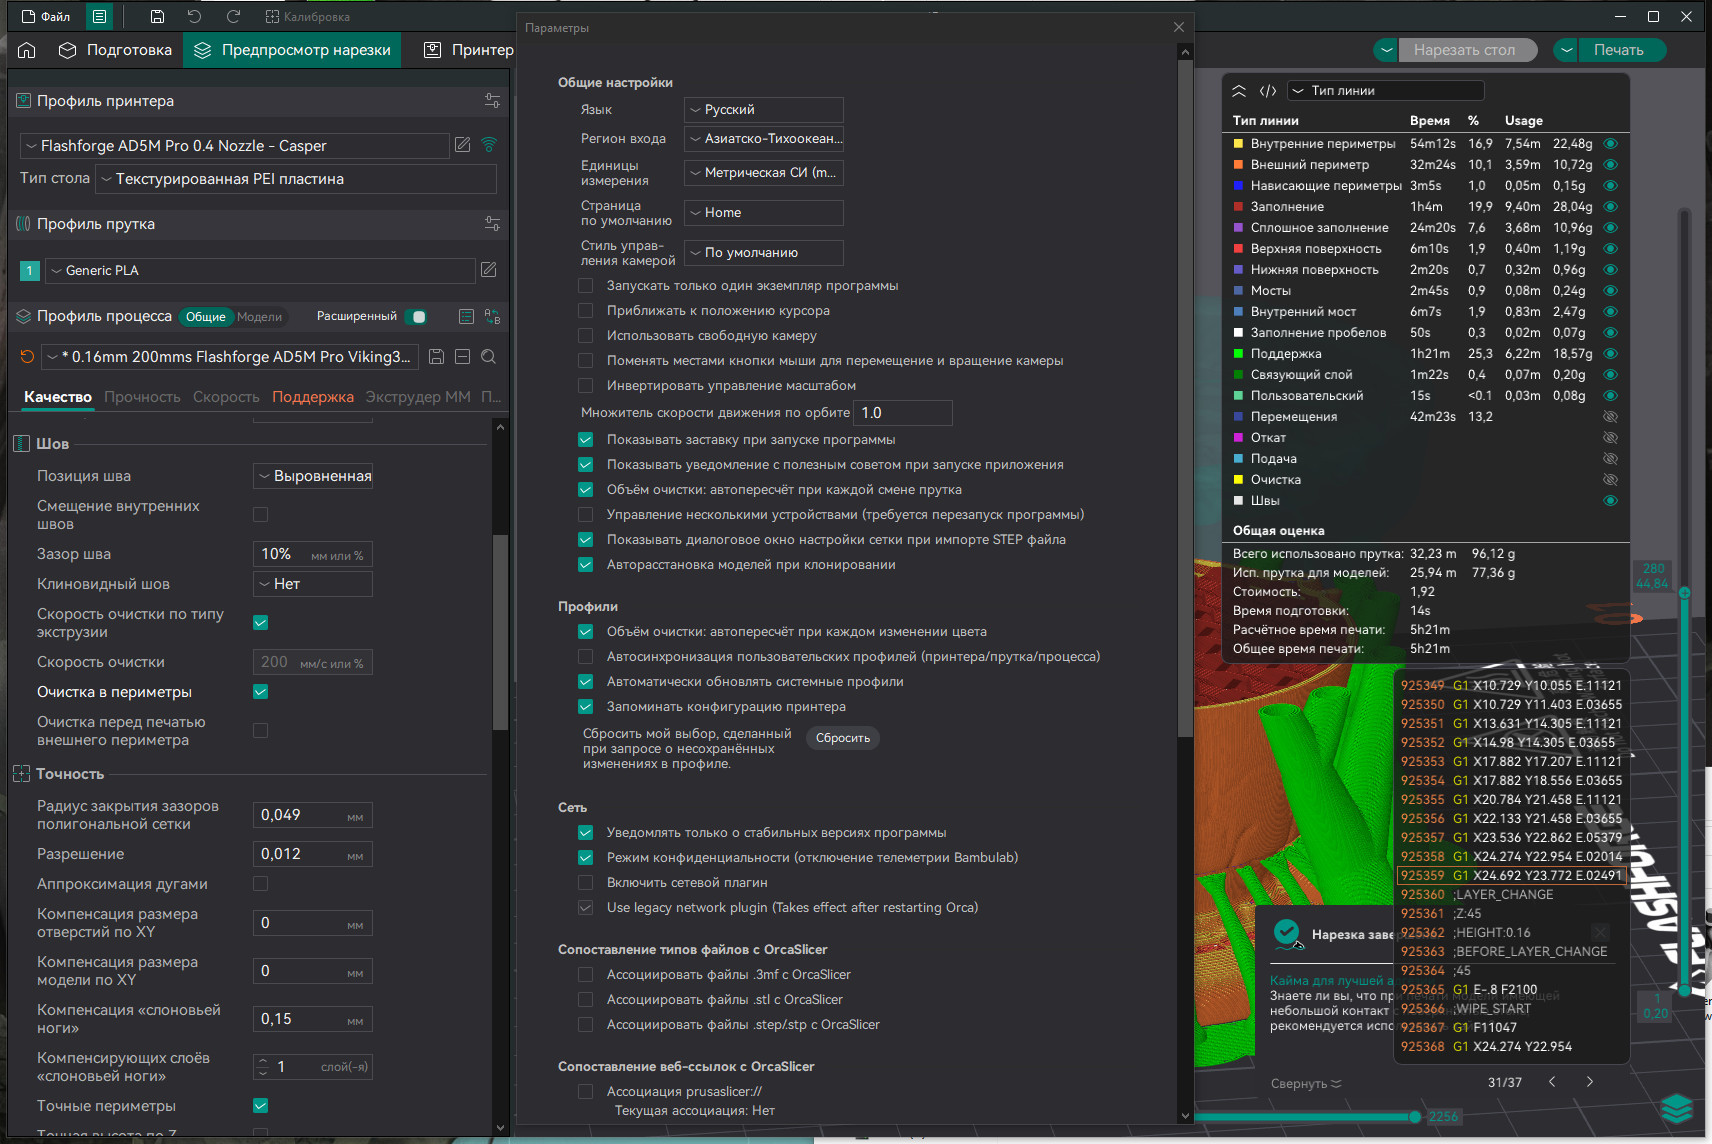Click the printer Wi-Fi connection icon

coord(489,145)
